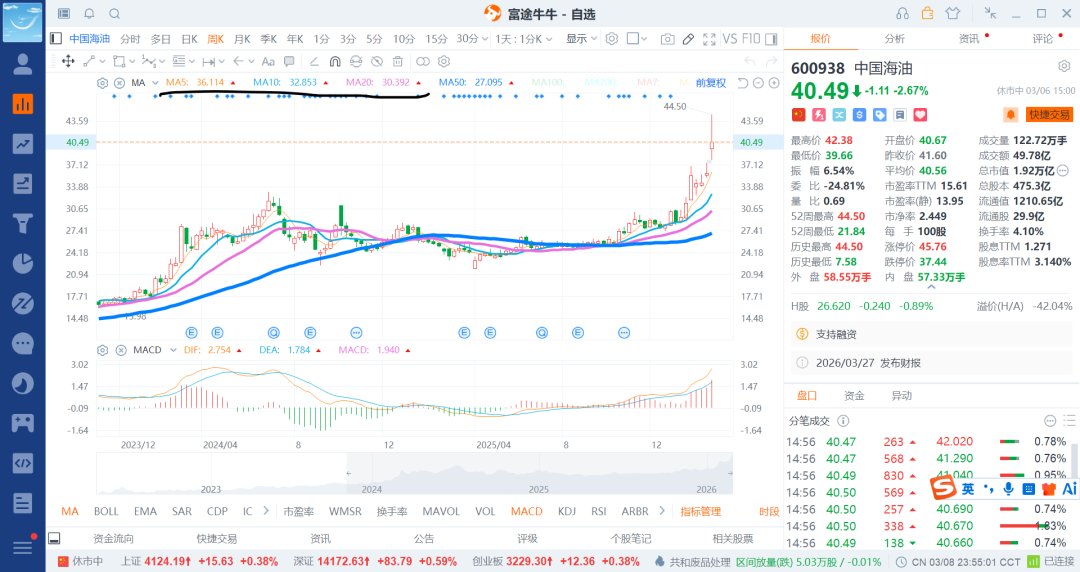Open the chat bubble sidebar icon
Image resolution: width=1080 pixels, height=572 pixels.
pyautogui.click(x=23, y=343)
